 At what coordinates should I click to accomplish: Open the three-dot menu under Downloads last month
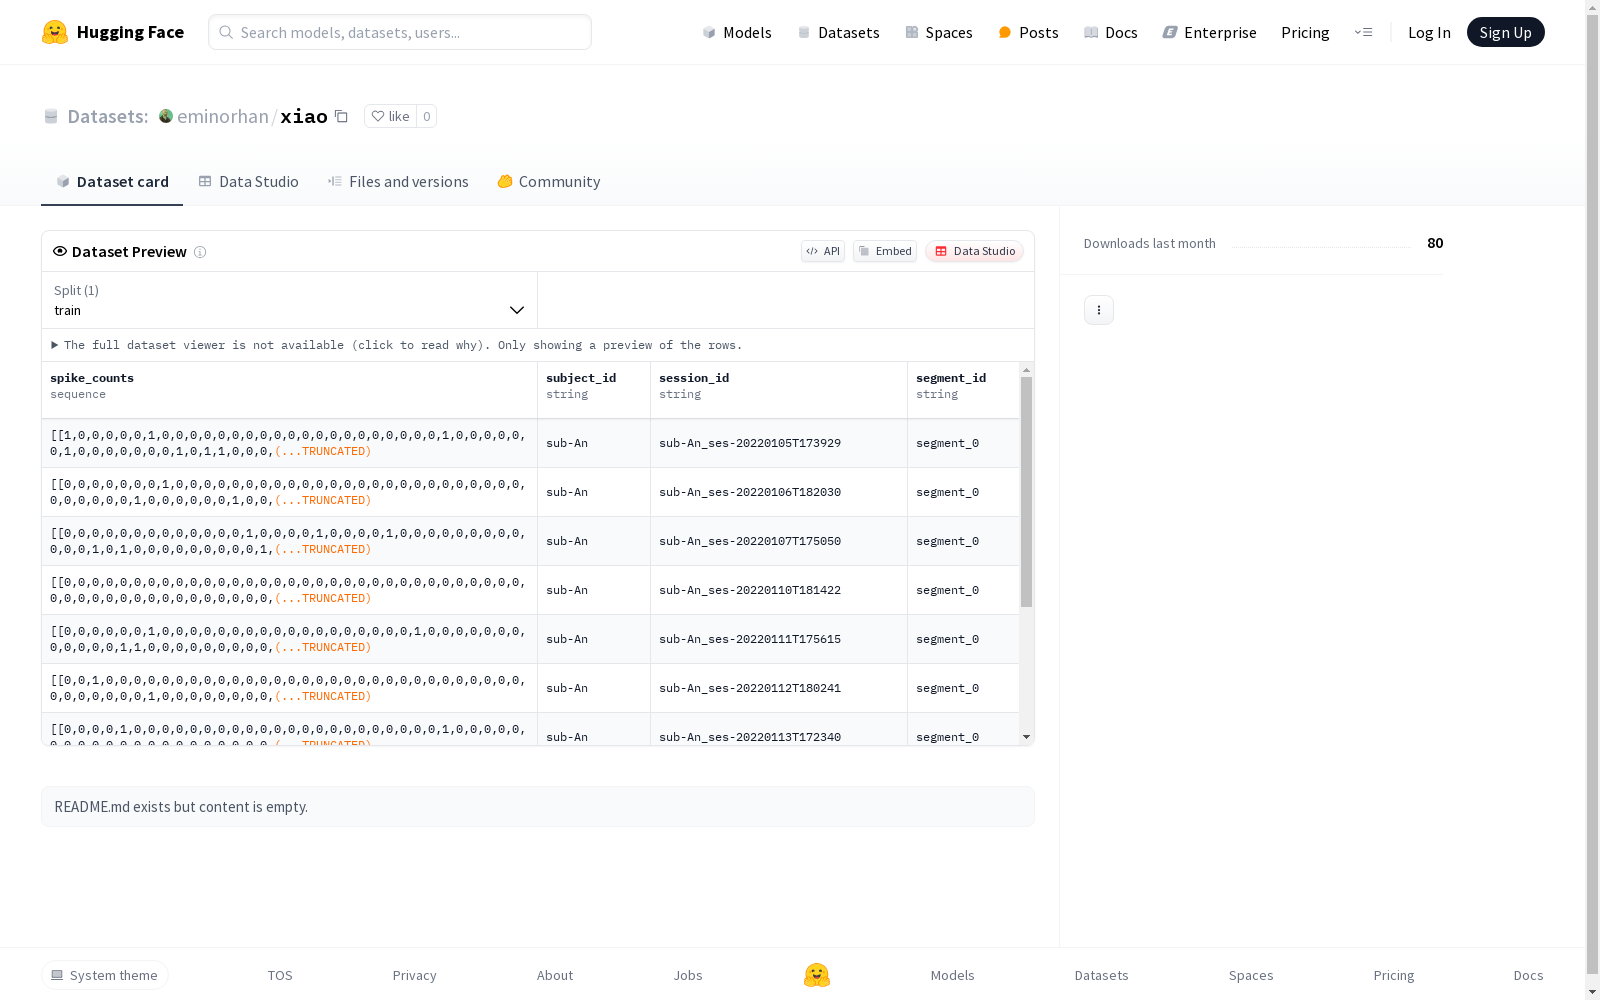(x=1099, y=310)
